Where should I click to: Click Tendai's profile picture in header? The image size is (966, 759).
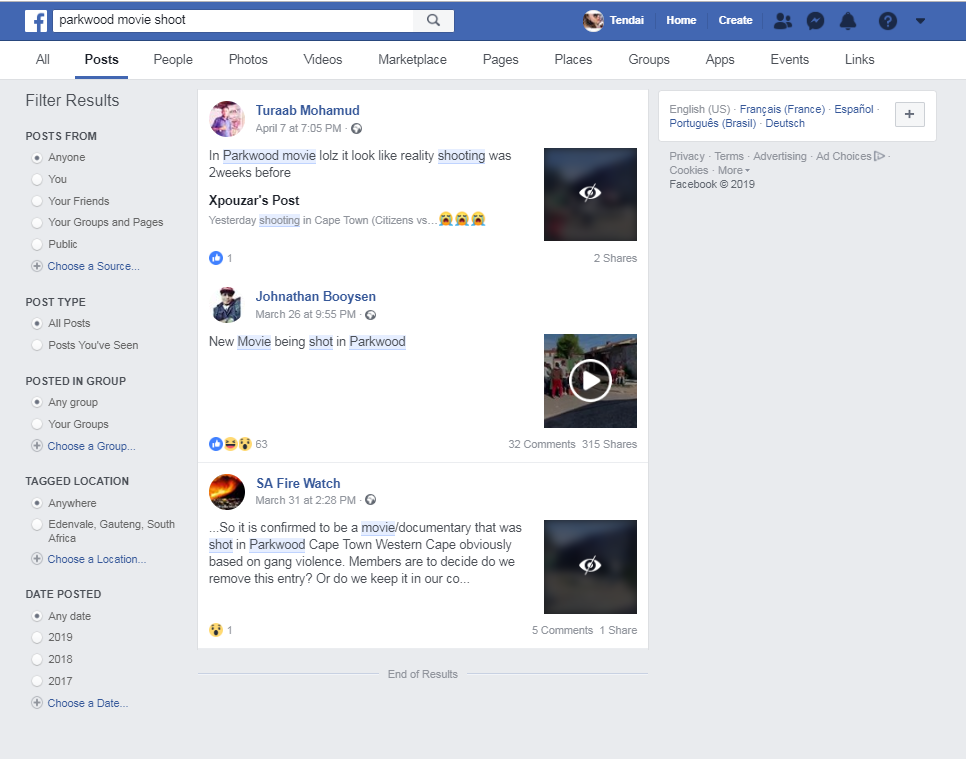[x=593, y=20]
